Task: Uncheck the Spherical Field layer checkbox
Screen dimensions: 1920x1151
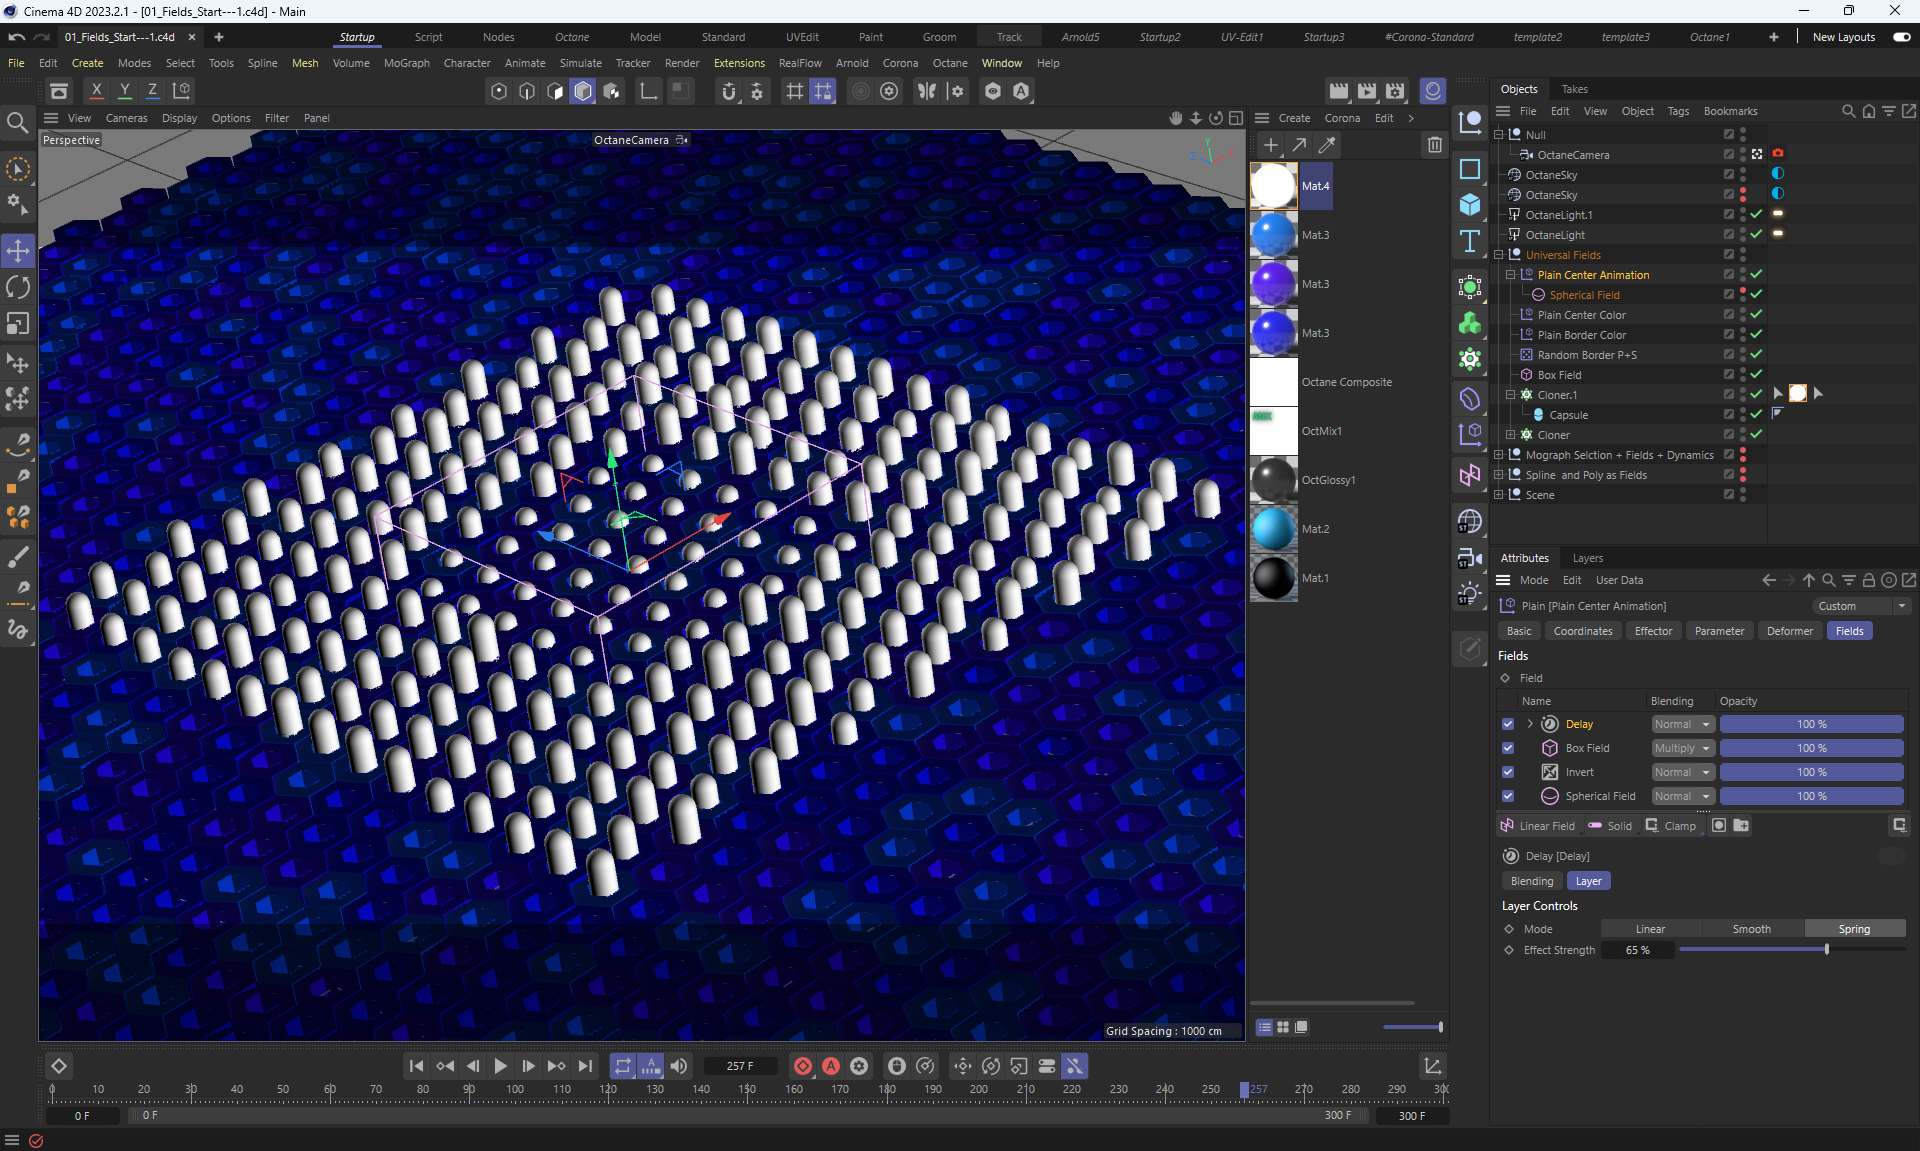Action: coord(1508,796)
